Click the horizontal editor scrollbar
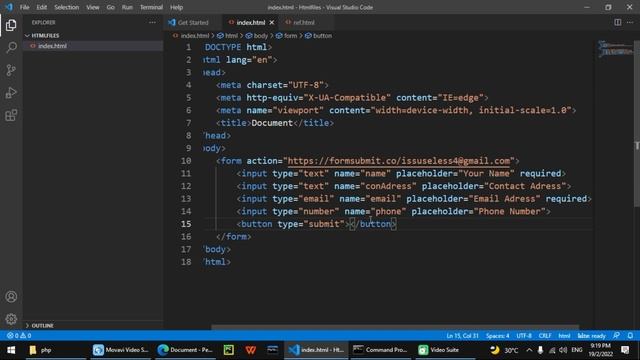 pyautogui.click(x=395, y=327)
